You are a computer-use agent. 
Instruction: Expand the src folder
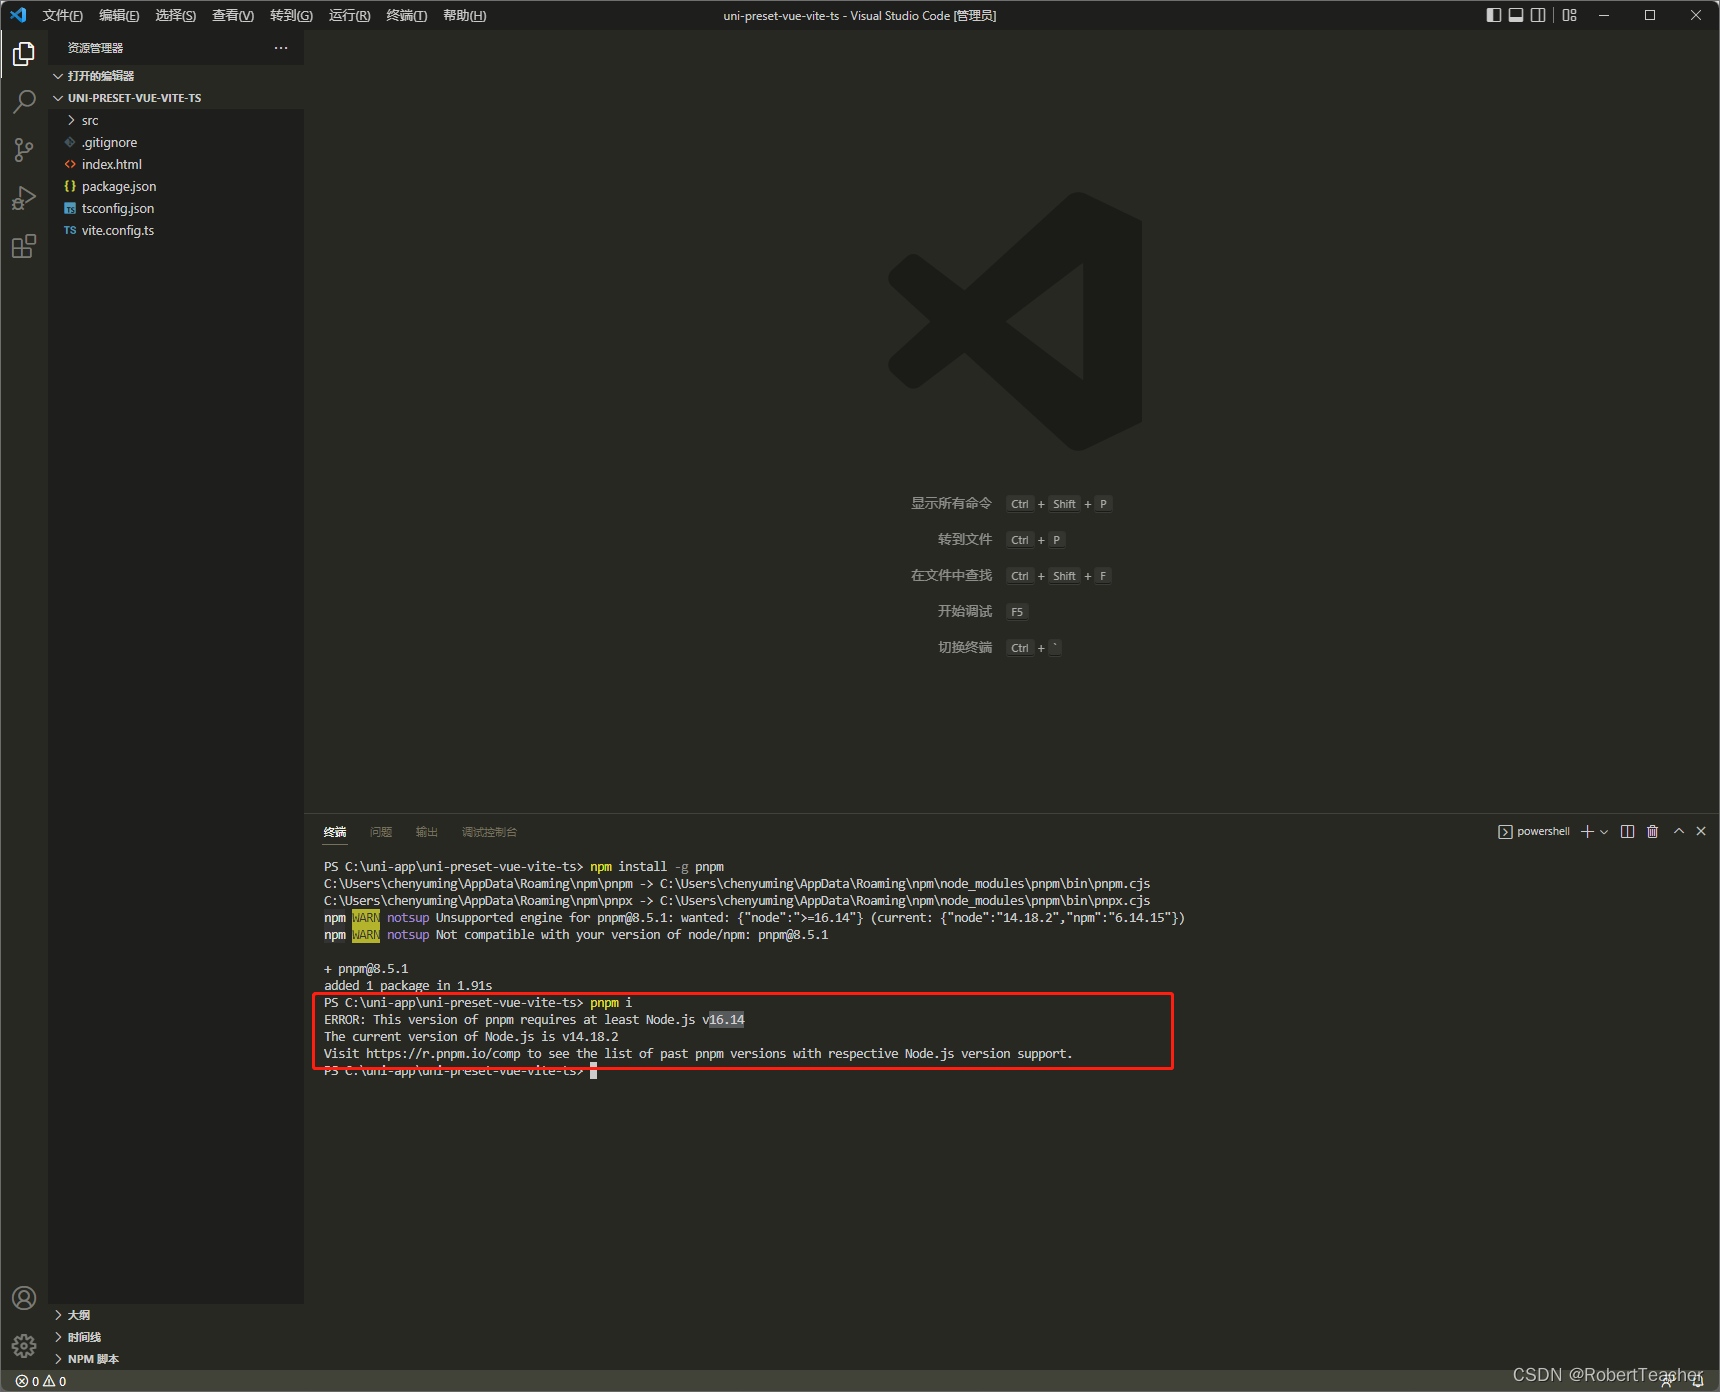click(x=176, y=120)
